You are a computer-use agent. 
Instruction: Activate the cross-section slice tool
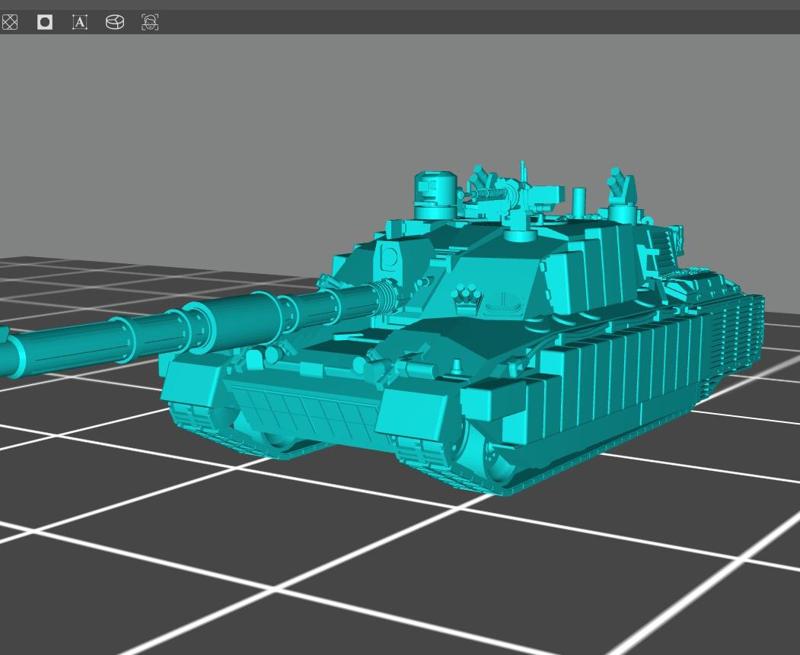point(113,21)
